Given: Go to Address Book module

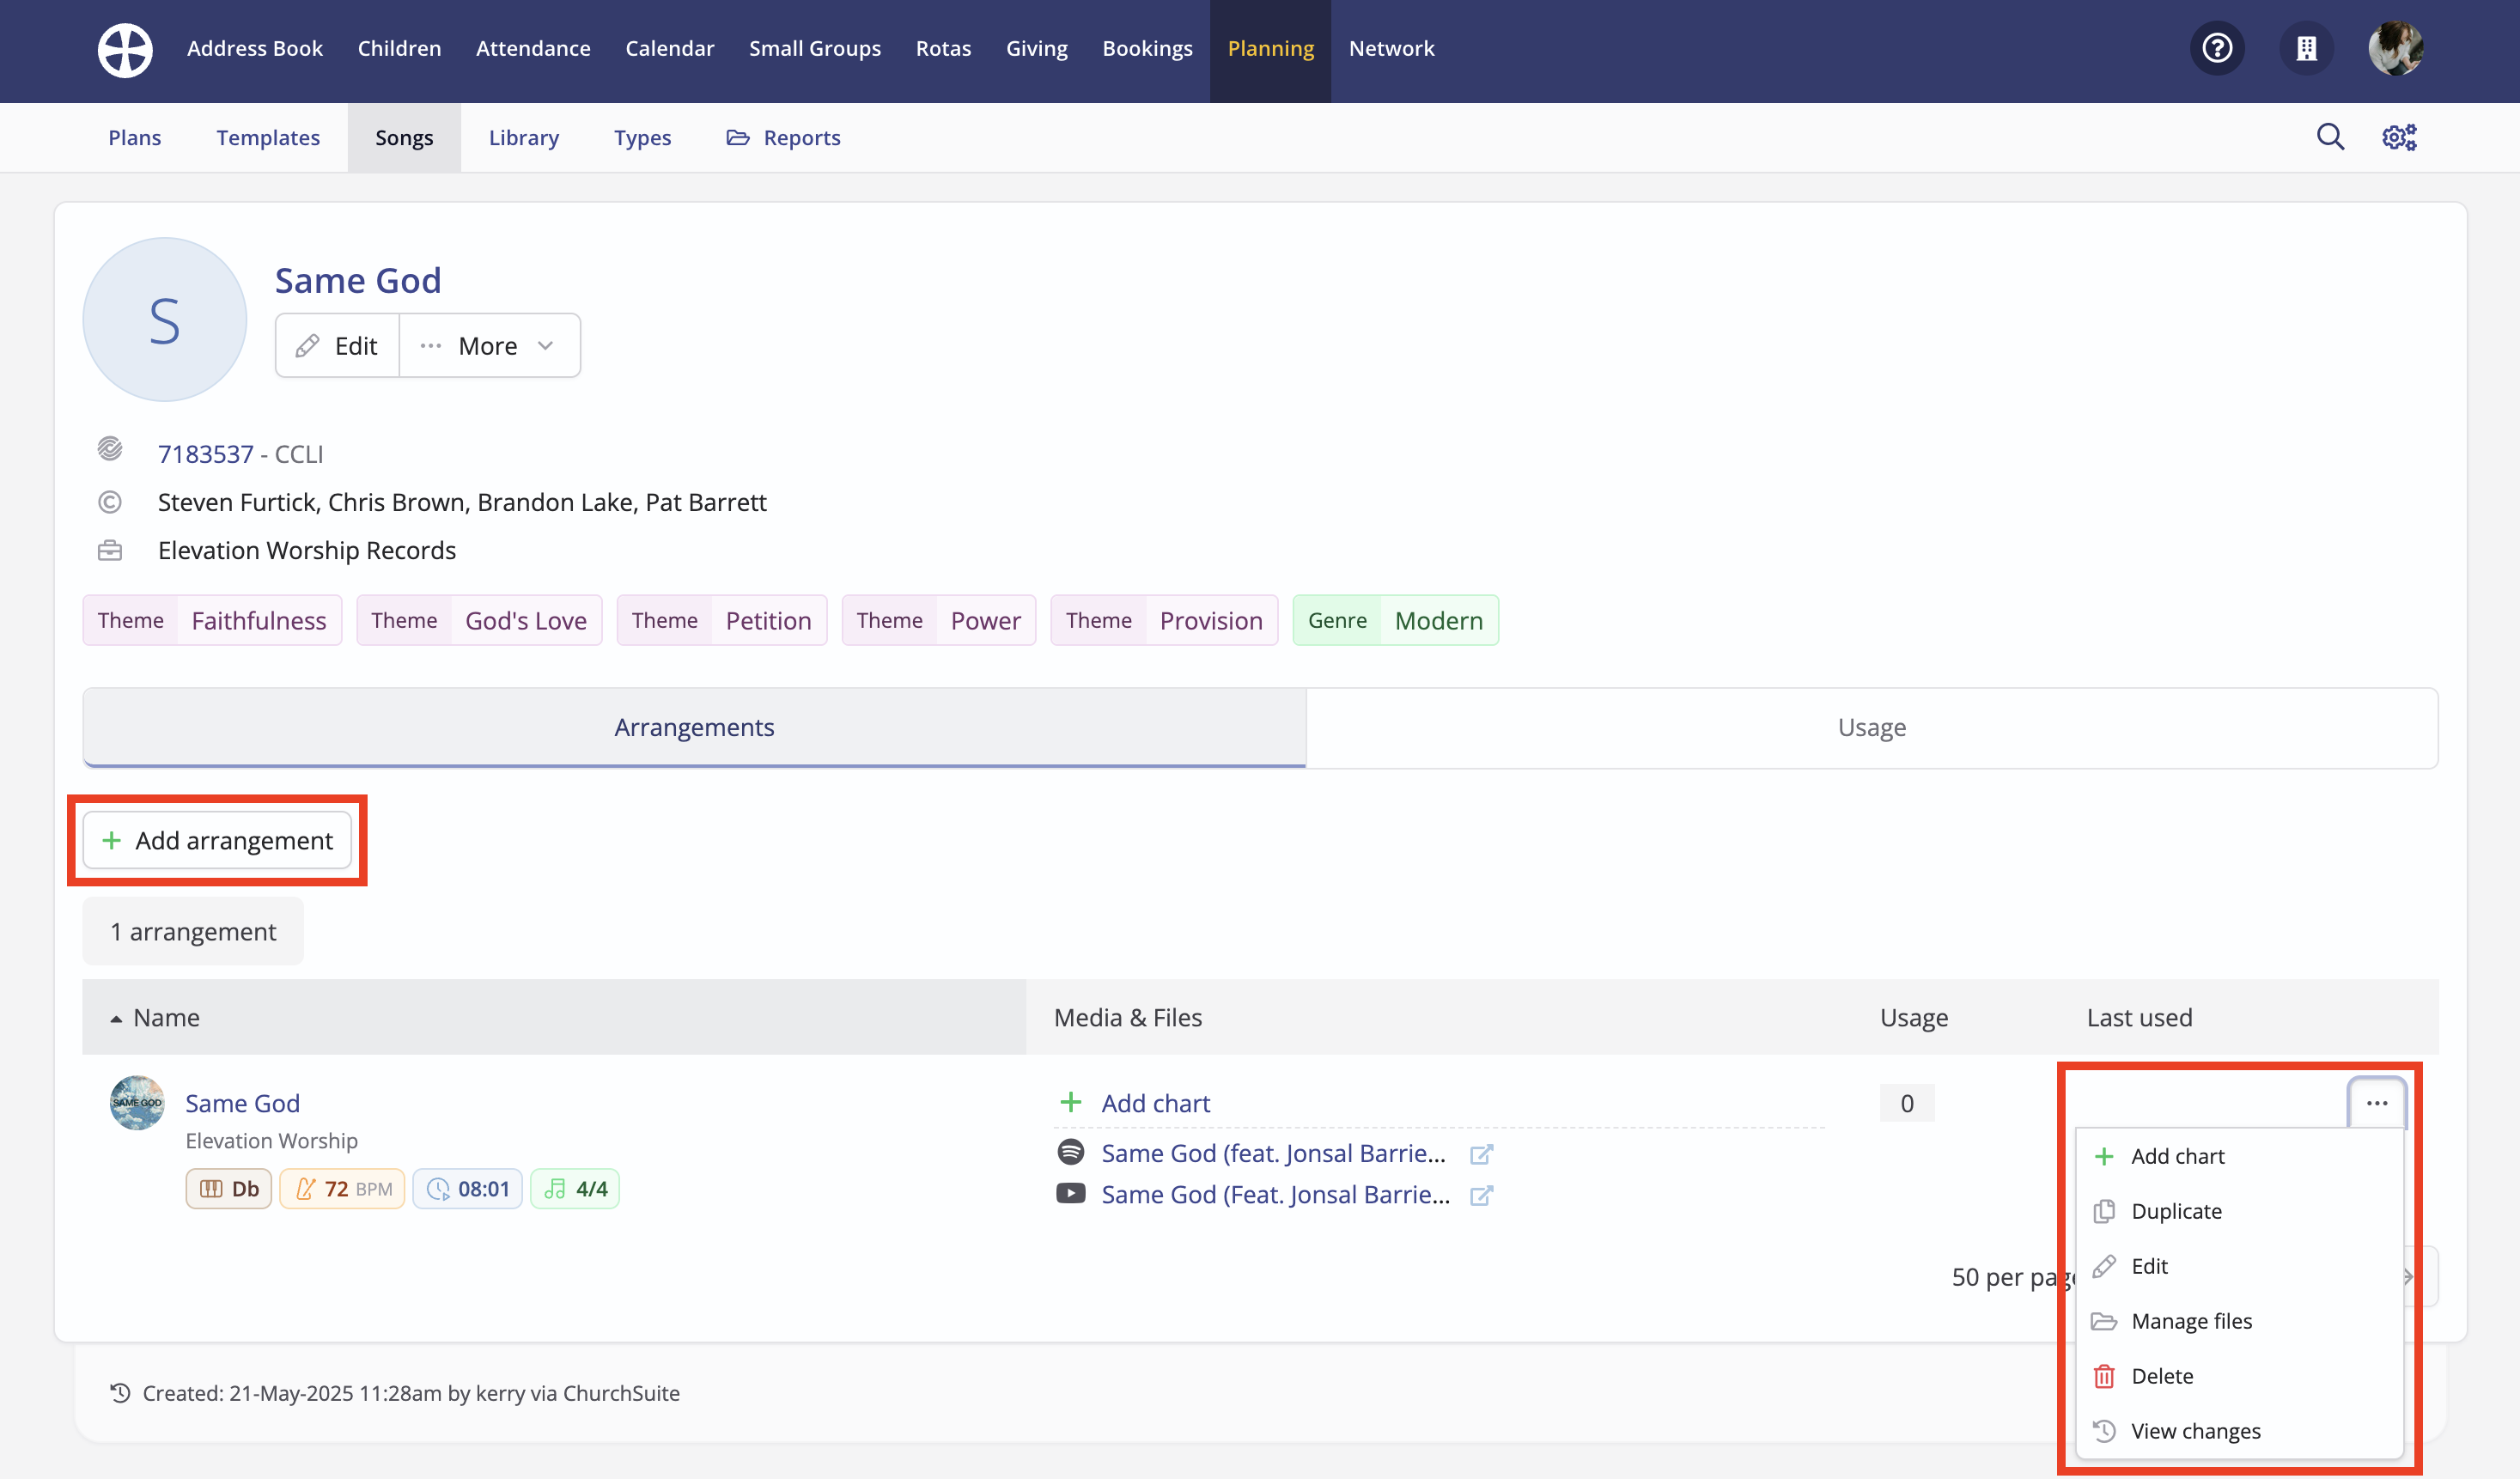Looking at the screenshot, I should 254,48.
